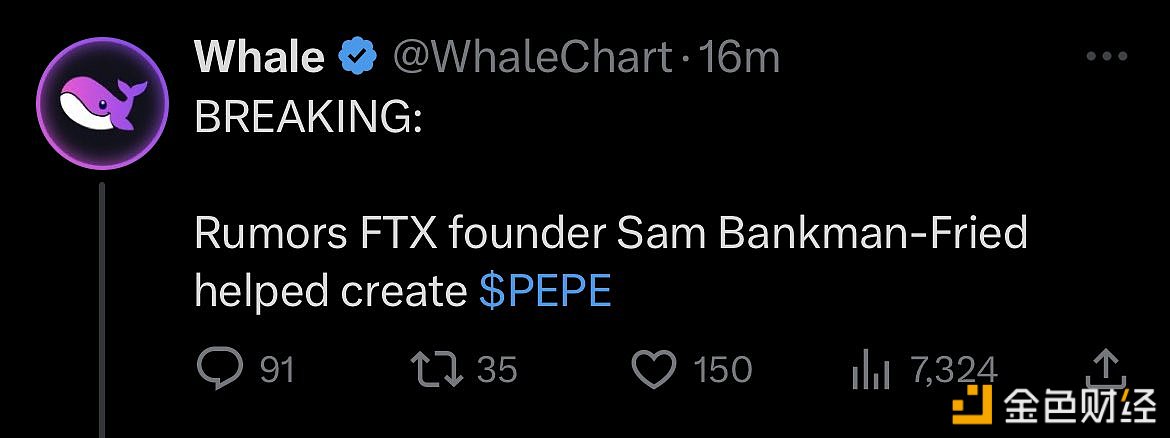Click the $PEPE cashtag

coord(545,290)
